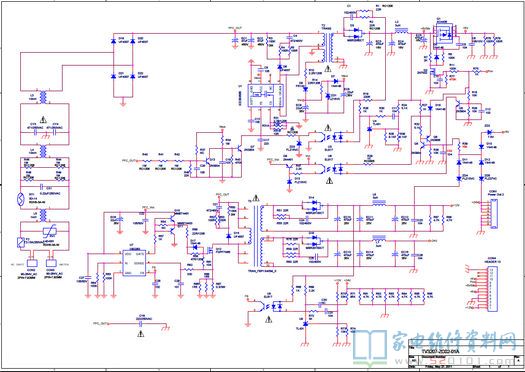Click the U9 EL817 optocoupler near bottom
This screenshot has width=525, height=372.
[267, 306]
